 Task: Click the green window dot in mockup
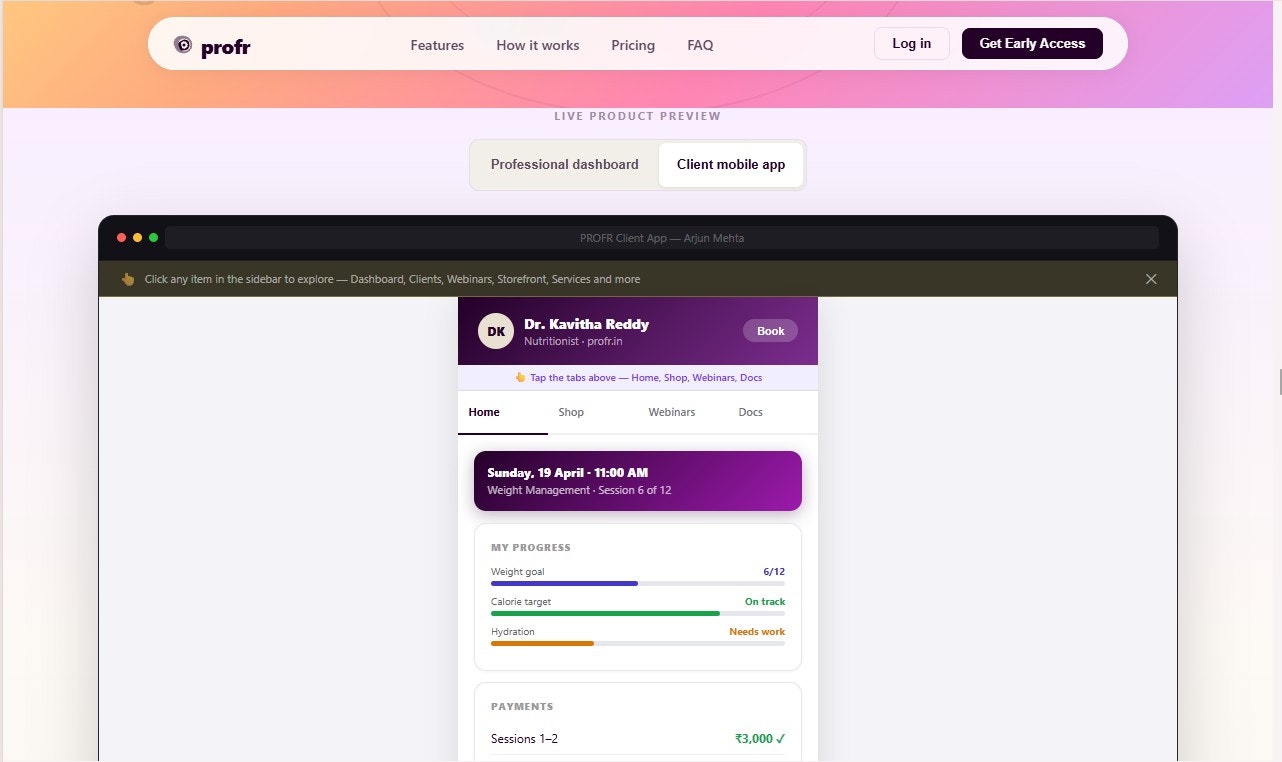click(x=153, y=237)
